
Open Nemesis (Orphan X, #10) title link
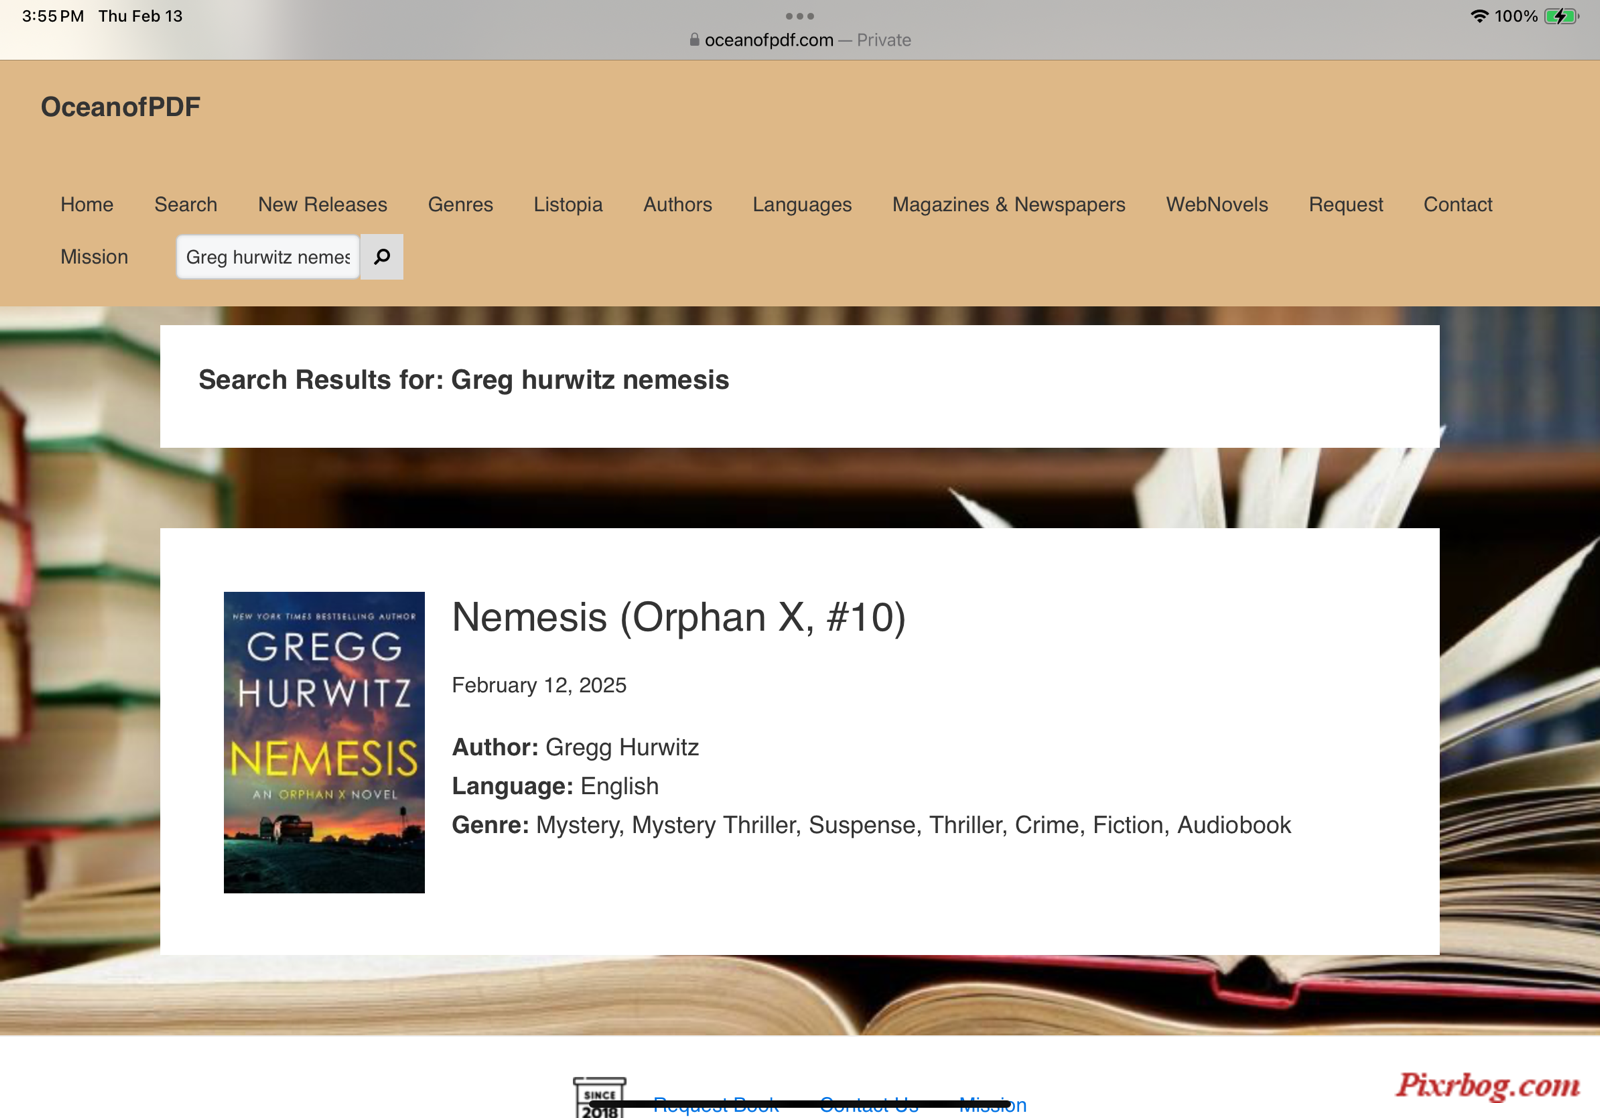[679, 617]
